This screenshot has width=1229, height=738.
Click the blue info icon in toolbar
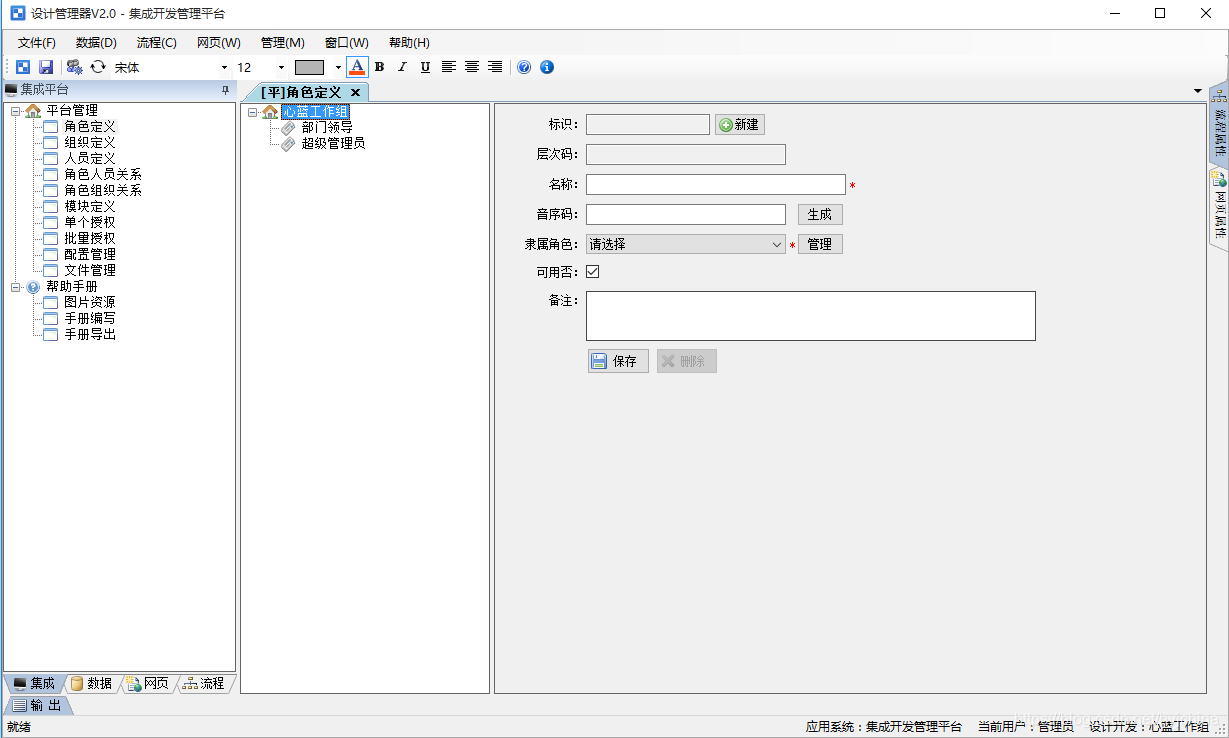pos(547,67)
